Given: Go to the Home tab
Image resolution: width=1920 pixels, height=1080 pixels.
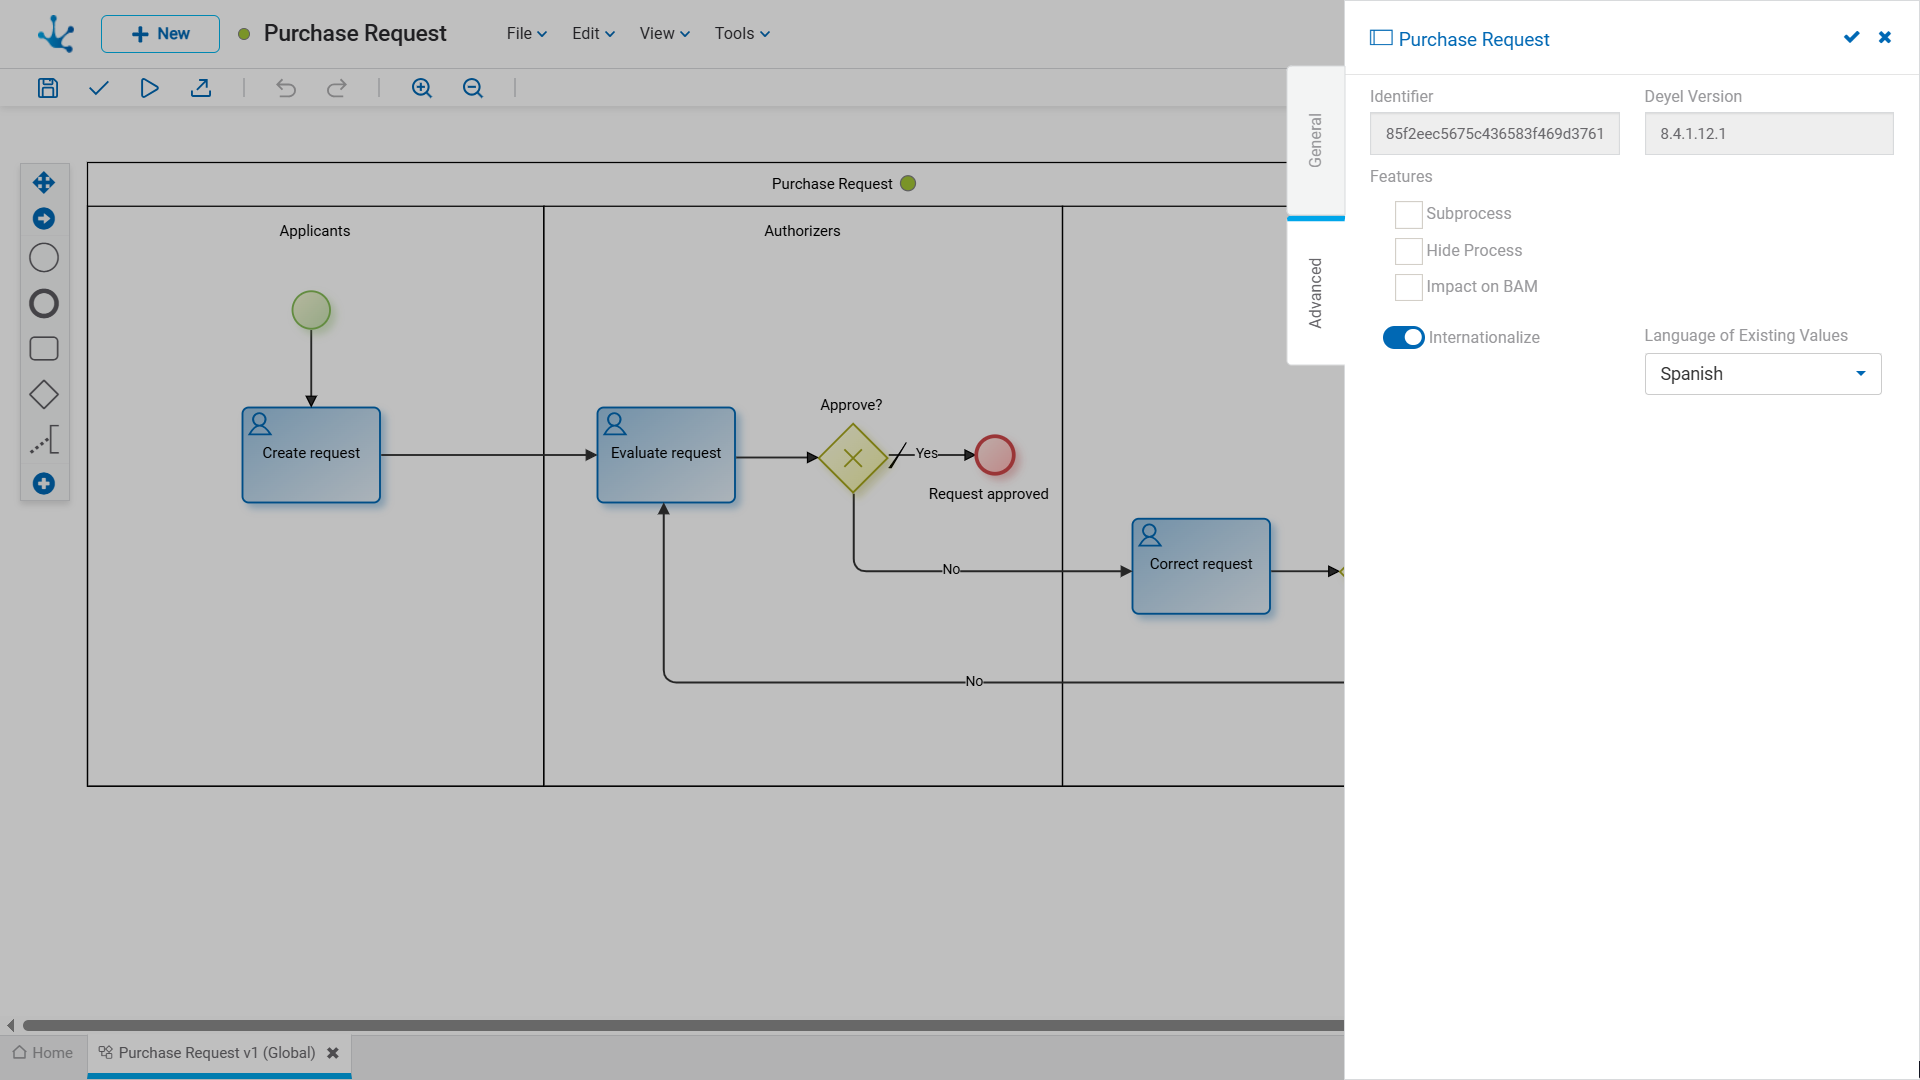Looking at the screenshot, I should [43, 1053].
